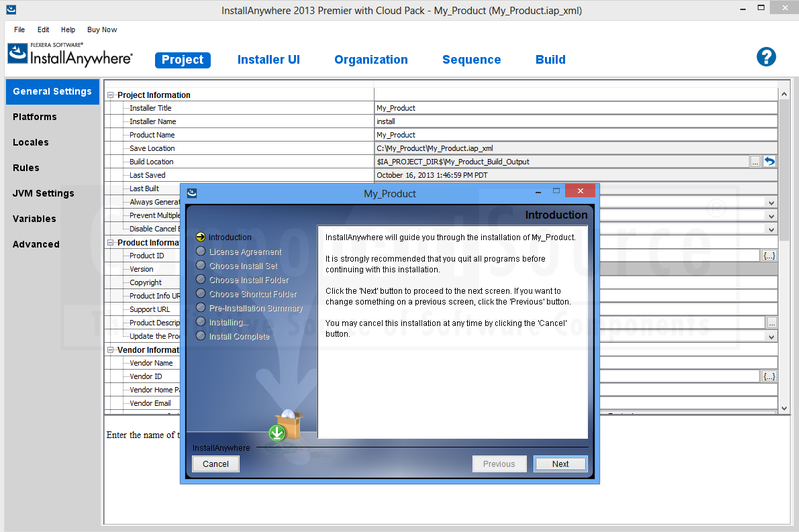
Task: Collapse the Product Information section
Action: 111,243
